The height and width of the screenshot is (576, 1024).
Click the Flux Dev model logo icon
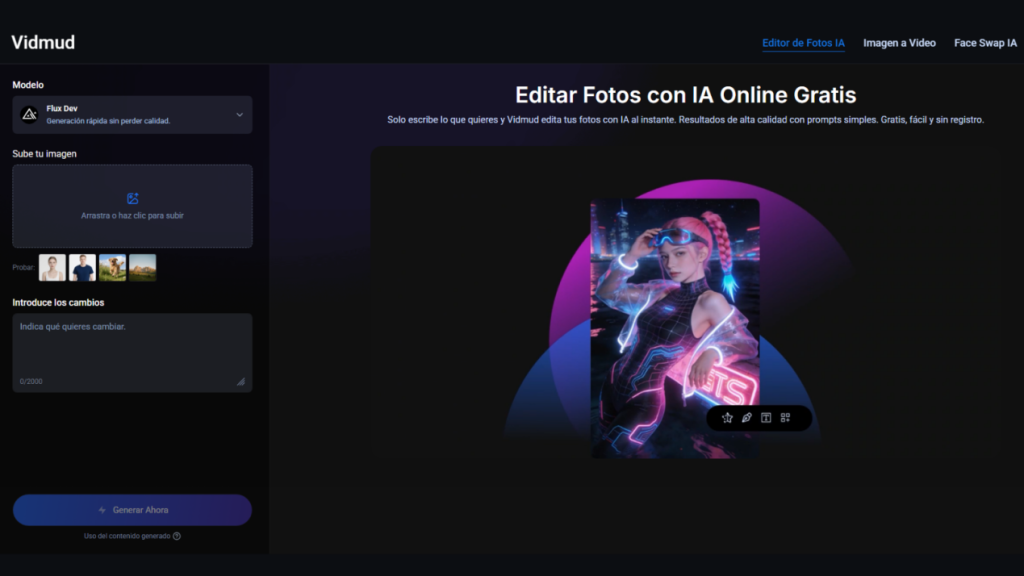[27, 113]
